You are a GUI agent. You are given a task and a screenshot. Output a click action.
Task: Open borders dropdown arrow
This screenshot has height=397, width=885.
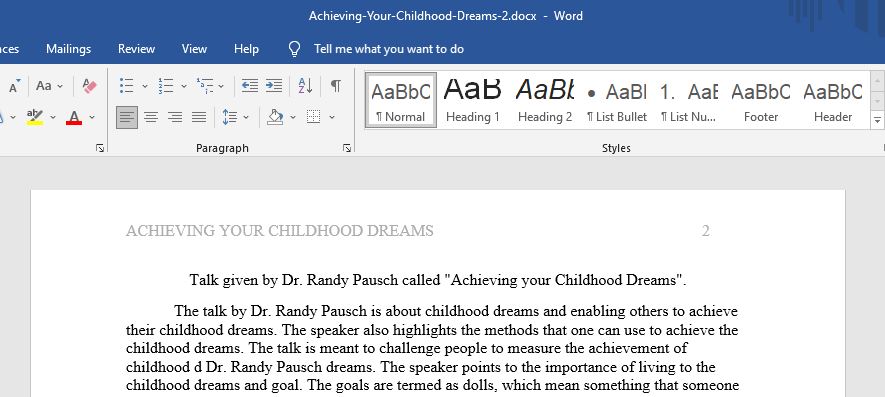[332, 117]
